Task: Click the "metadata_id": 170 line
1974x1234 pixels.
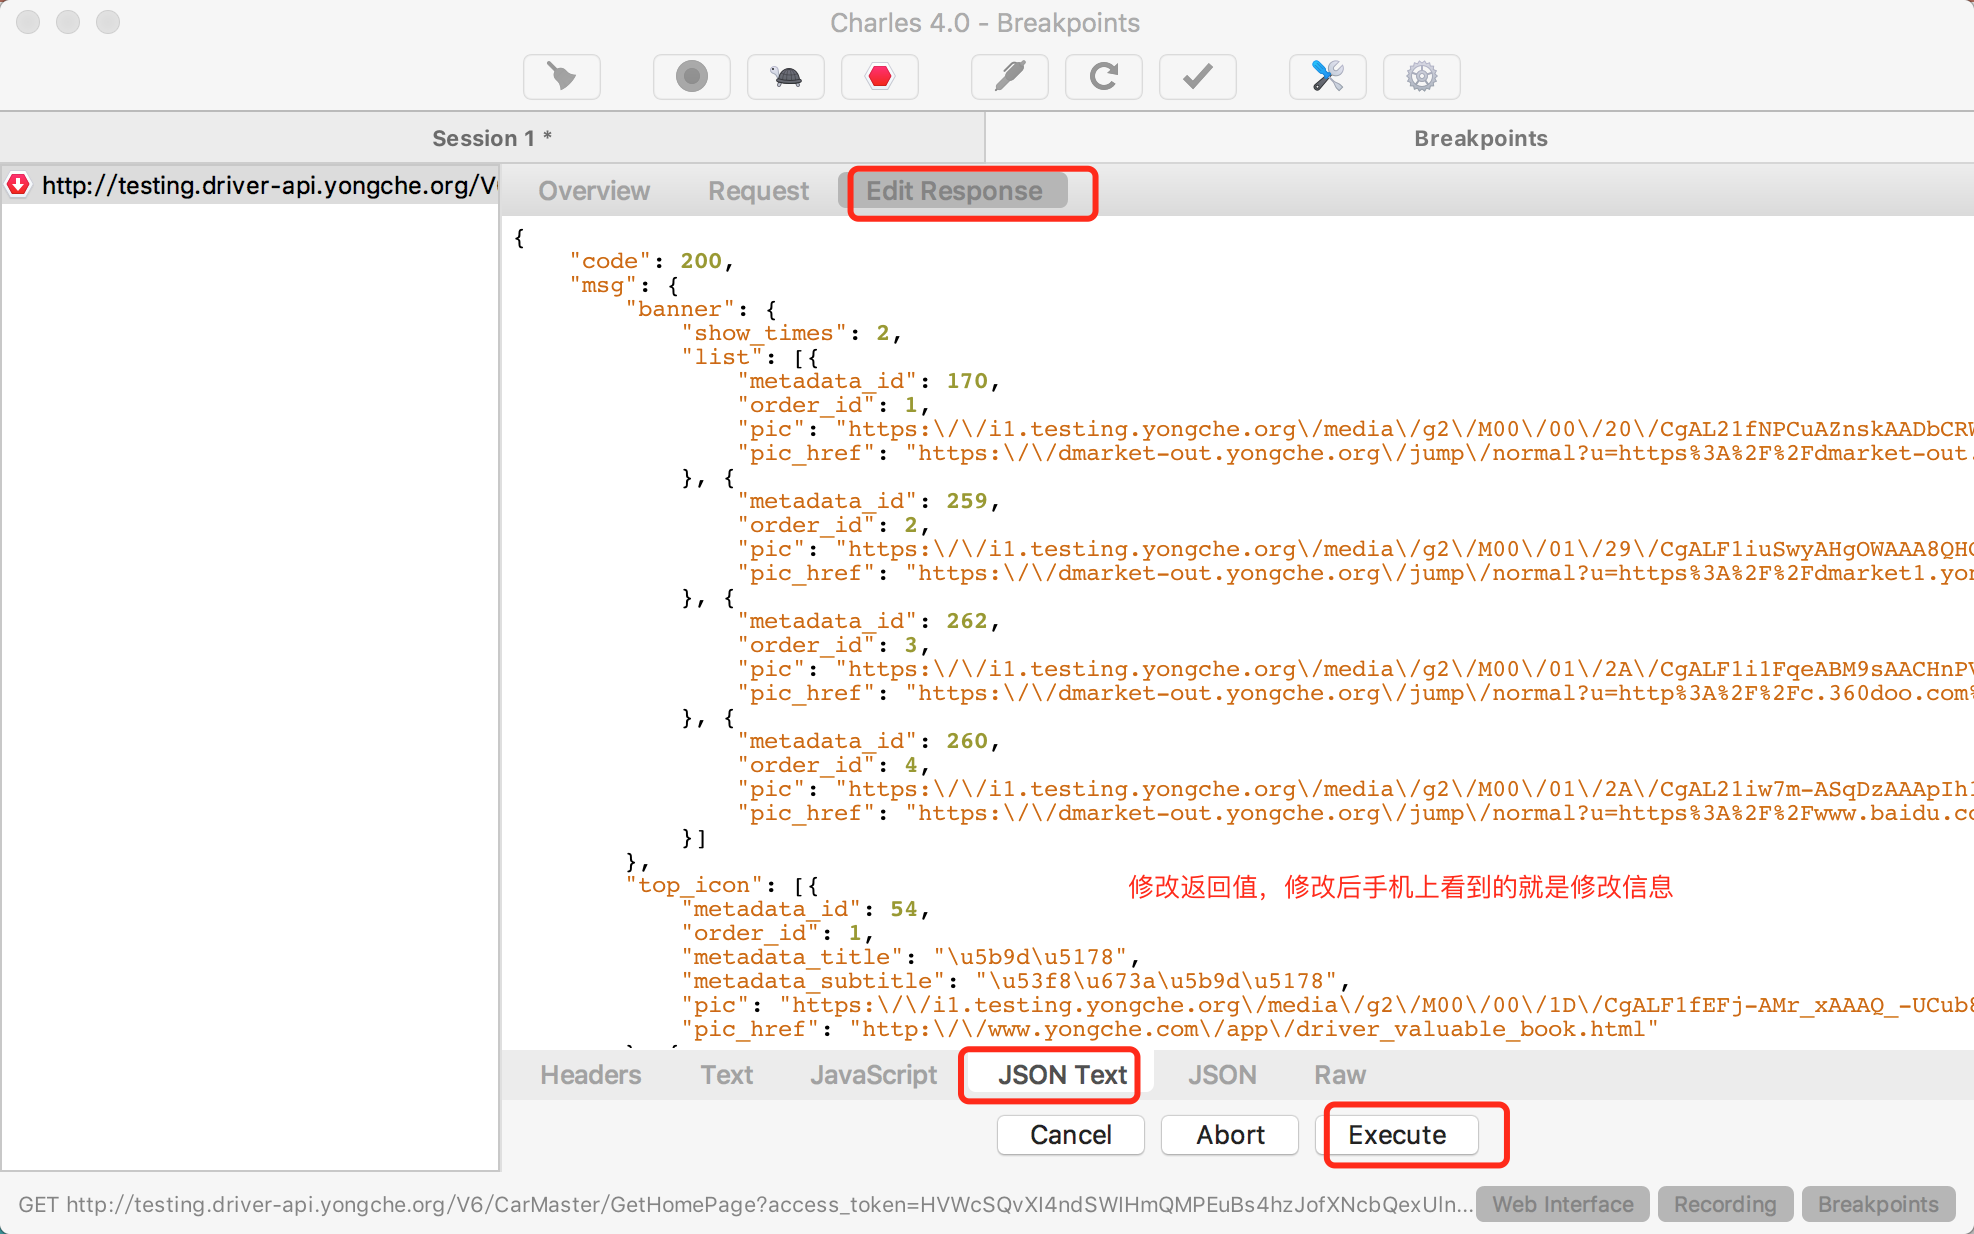Action: tap(869, 381)
